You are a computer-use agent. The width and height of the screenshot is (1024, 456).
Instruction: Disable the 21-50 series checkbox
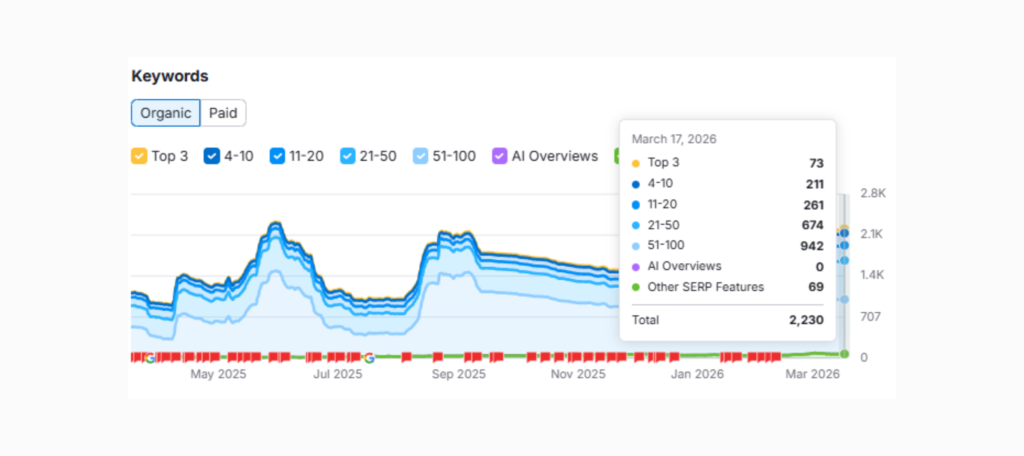click(x=347, y=156)
